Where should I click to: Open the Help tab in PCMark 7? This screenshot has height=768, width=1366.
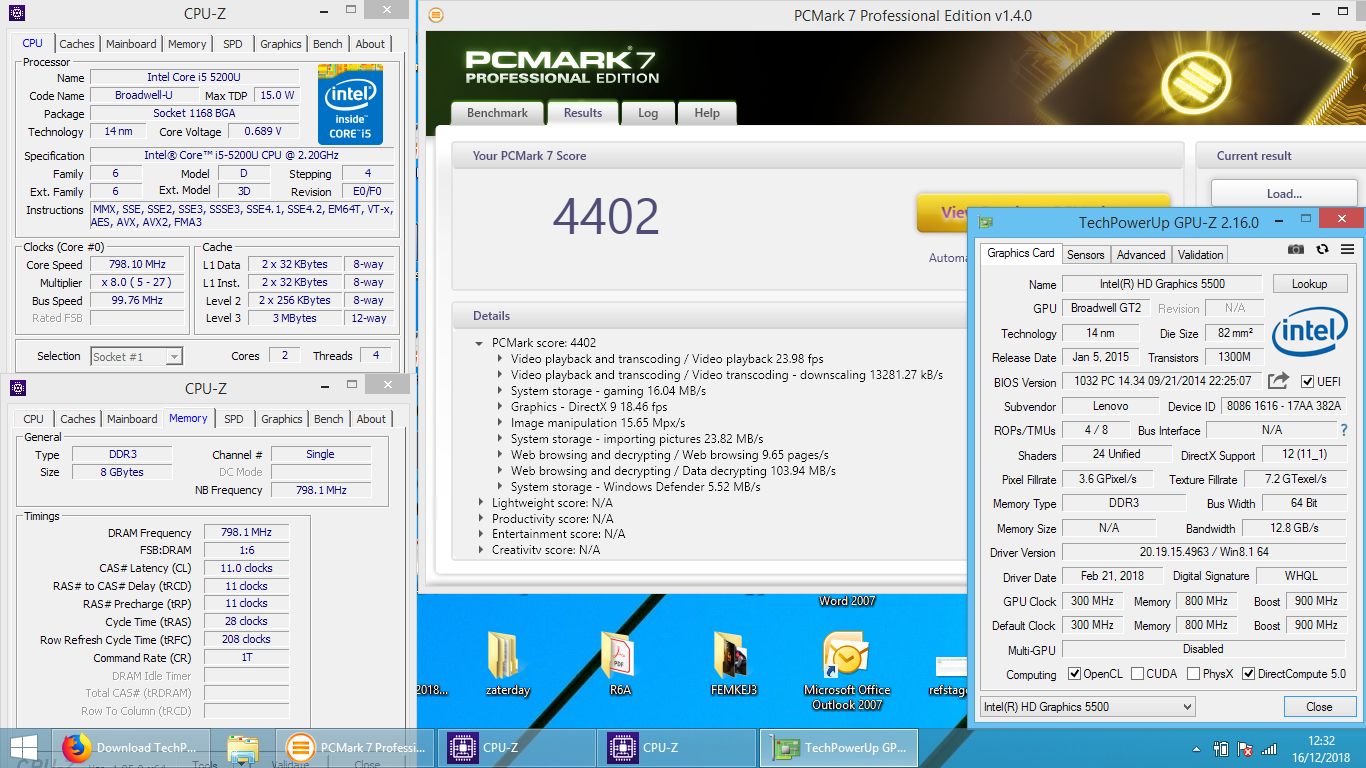(x=707, y=113)
